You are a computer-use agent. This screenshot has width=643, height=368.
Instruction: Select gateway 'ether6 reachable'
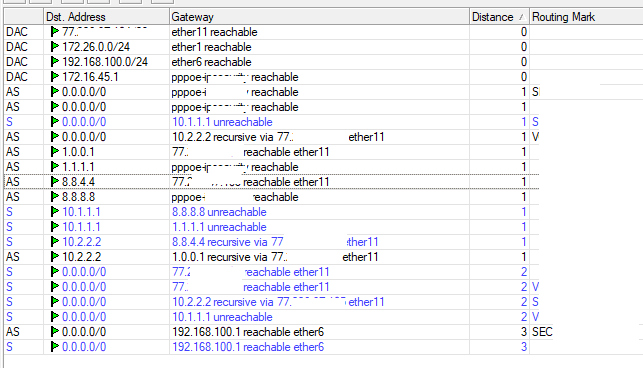211,62
